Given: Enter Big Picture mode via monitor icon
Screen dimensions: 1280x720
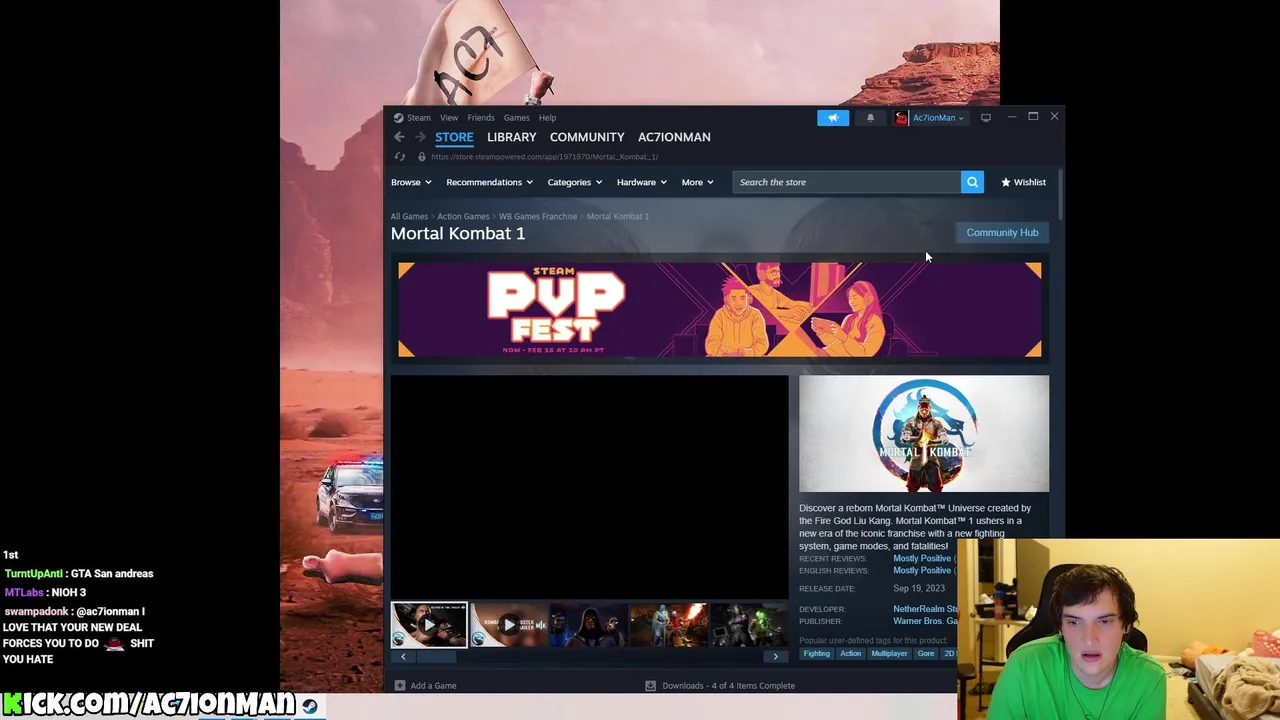Looking at the screenshot, I should click(986, 118).
